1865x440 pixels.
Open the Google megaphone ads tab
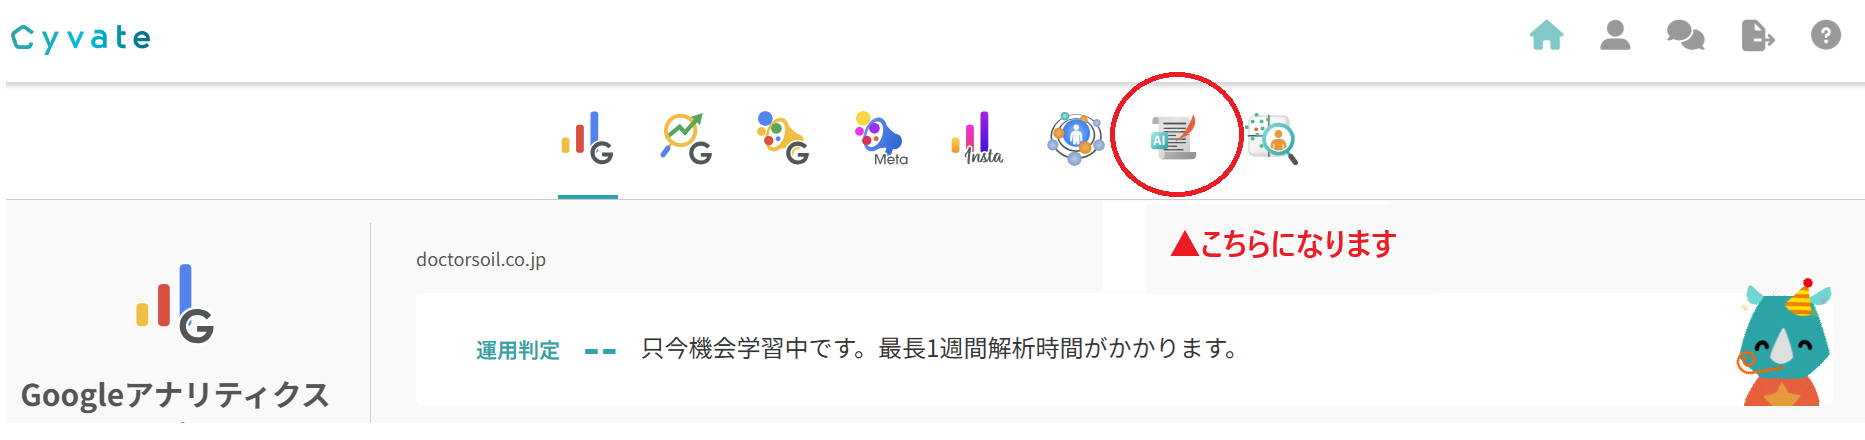click(x=782, y=138)
